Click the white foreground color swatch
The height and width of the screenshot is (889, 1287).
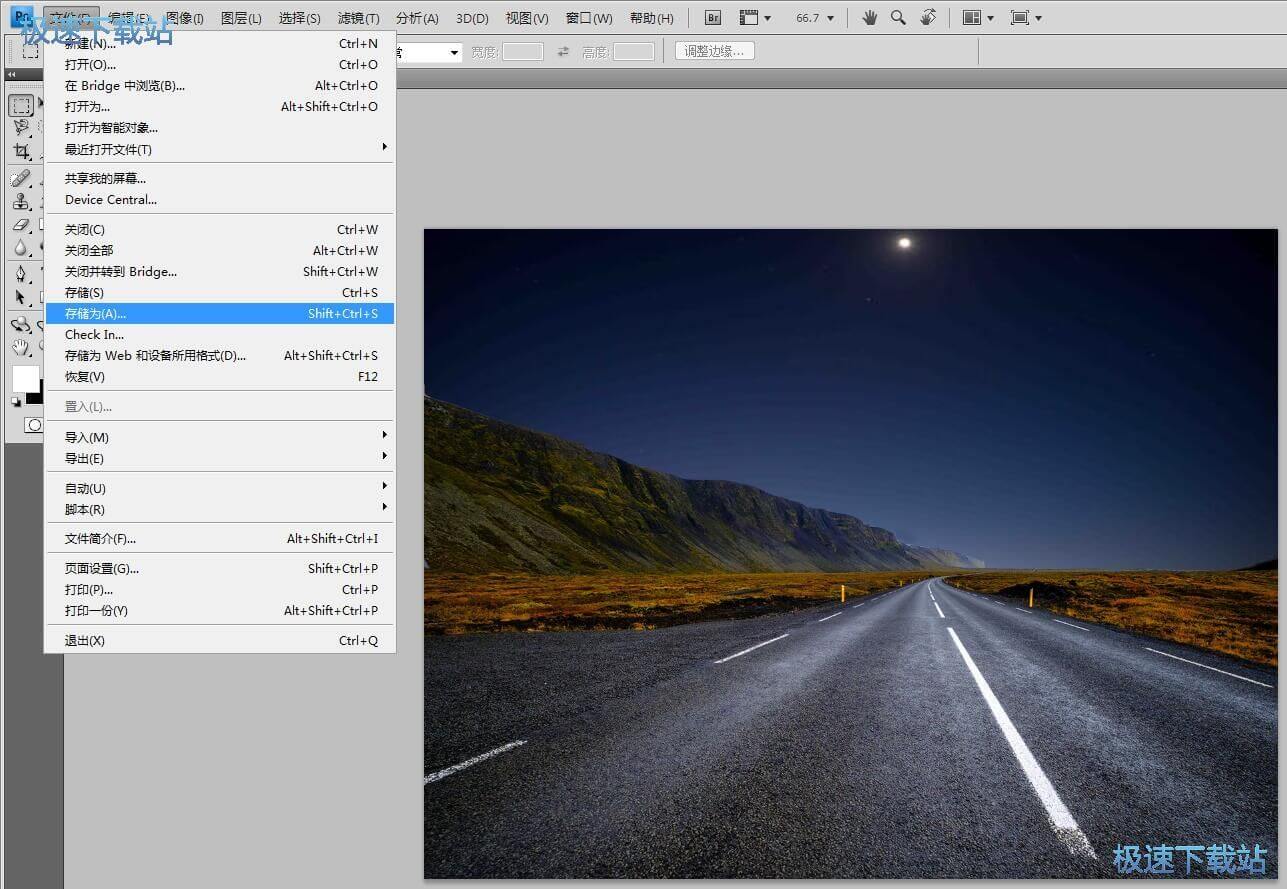(x=24, y=378)
